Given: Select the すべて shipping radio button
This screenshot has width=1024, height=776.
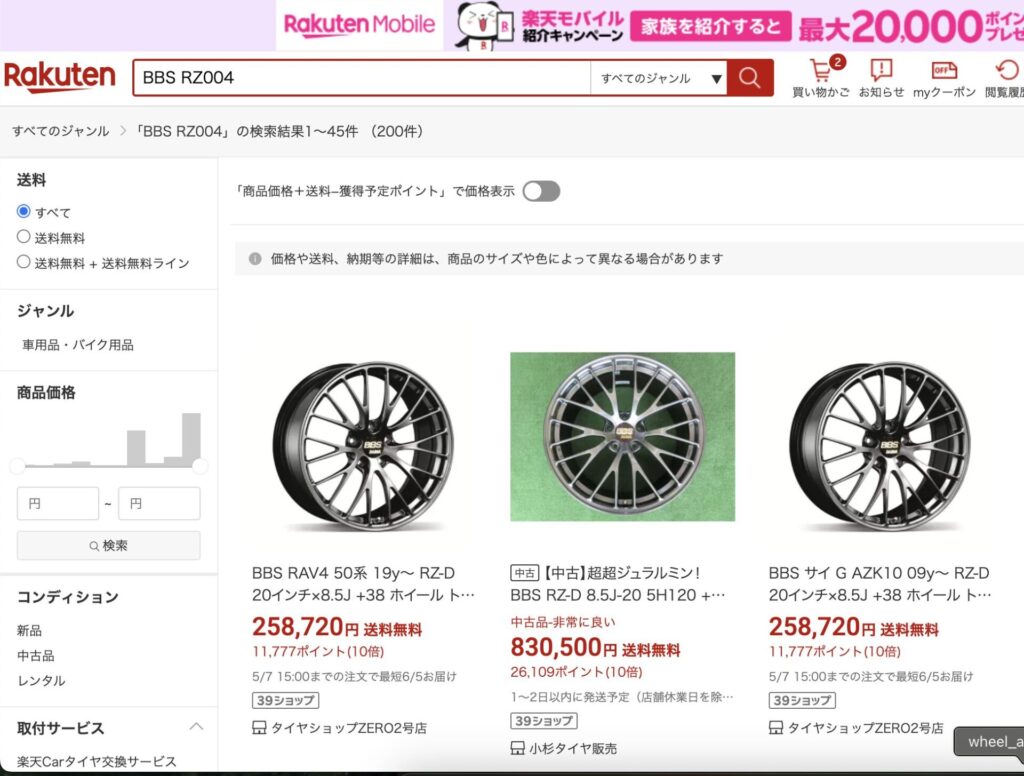Looking at the screenshot, I should click(x=24, y=211).
